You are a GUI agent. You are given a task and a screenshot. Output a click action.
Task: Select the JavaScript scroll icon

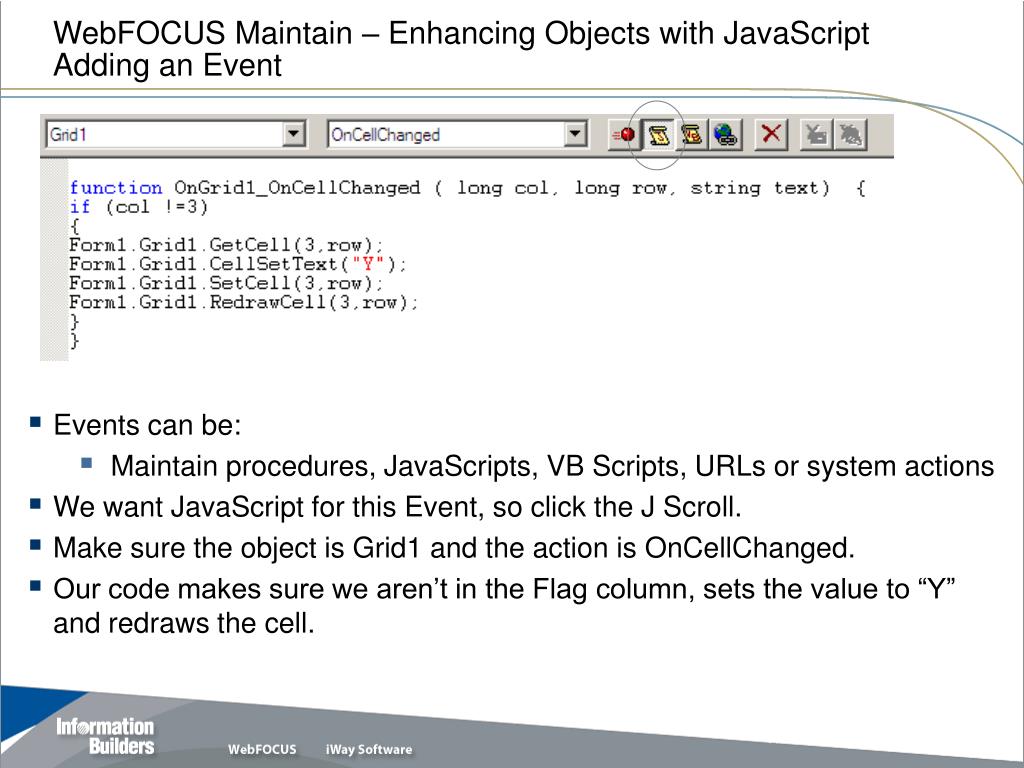tap(658, 135)
